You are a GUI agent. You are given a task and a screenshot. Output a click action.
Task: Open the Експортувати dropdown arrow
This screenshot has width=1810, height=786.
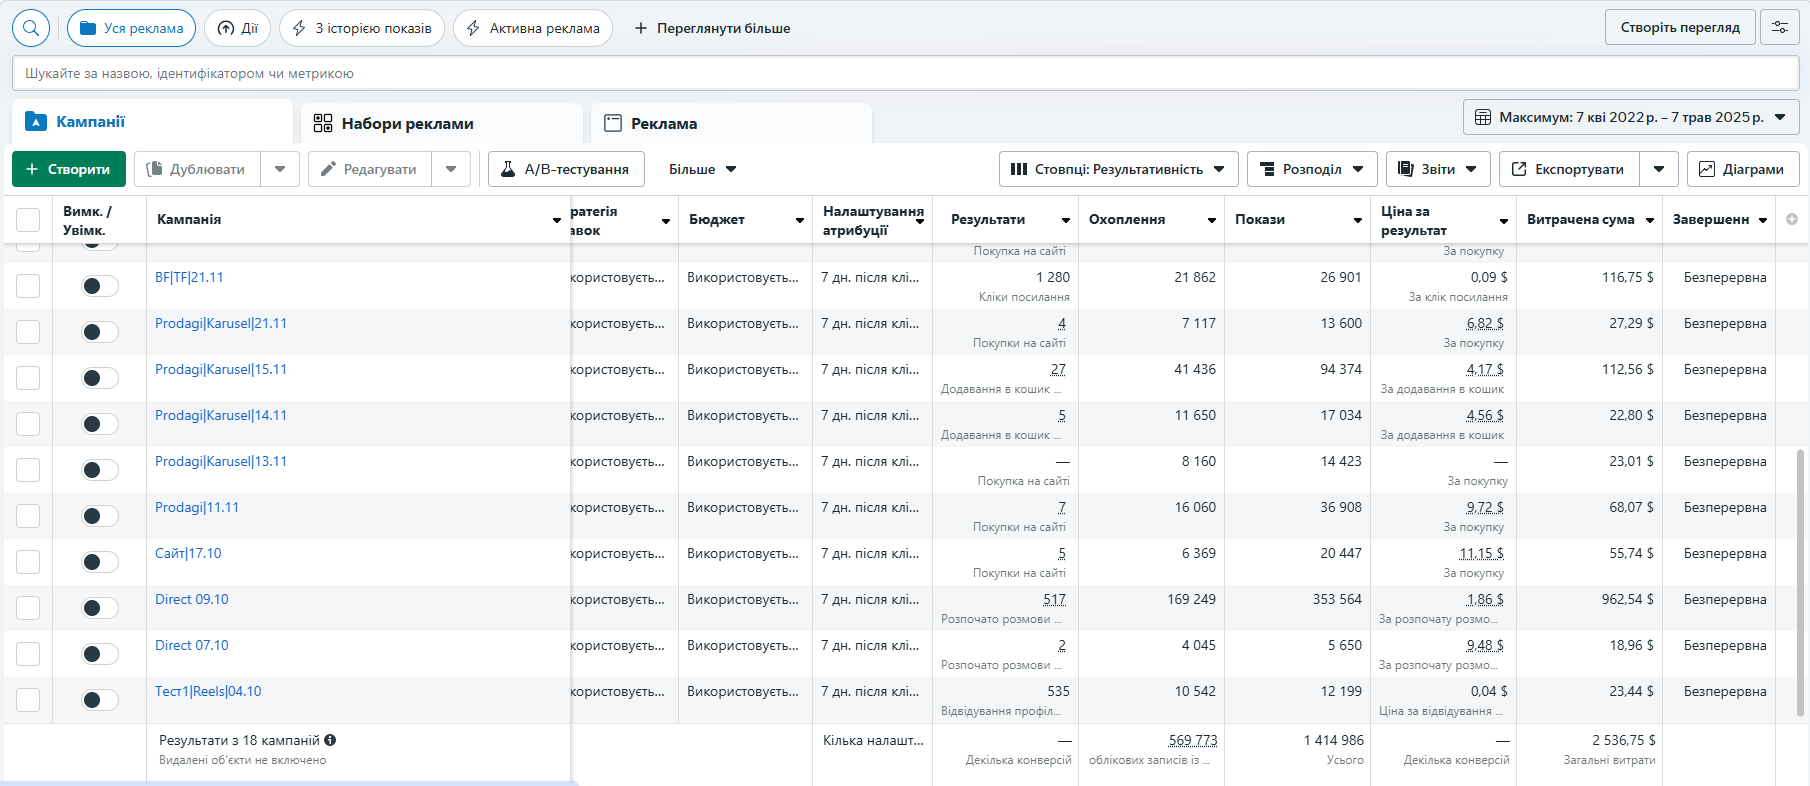(x=1659, y=169)
